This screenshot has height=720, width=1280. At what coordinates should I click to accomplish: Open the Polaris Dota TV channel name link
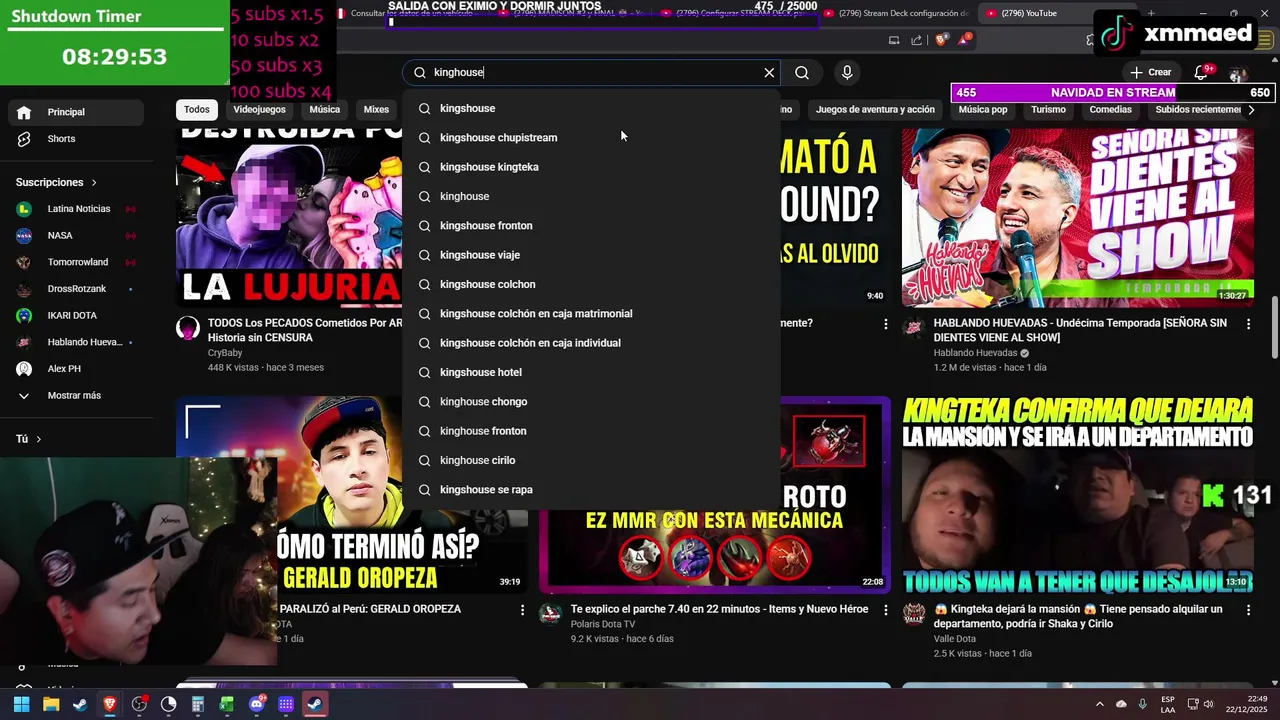coord(603,624)
